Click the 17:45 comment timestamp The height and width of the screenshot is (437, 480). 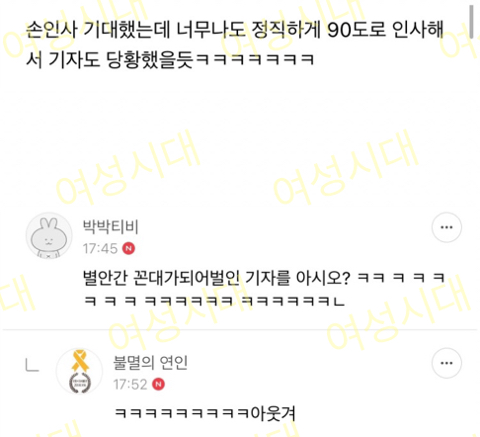pyautogui.click(x=100, y=249)
